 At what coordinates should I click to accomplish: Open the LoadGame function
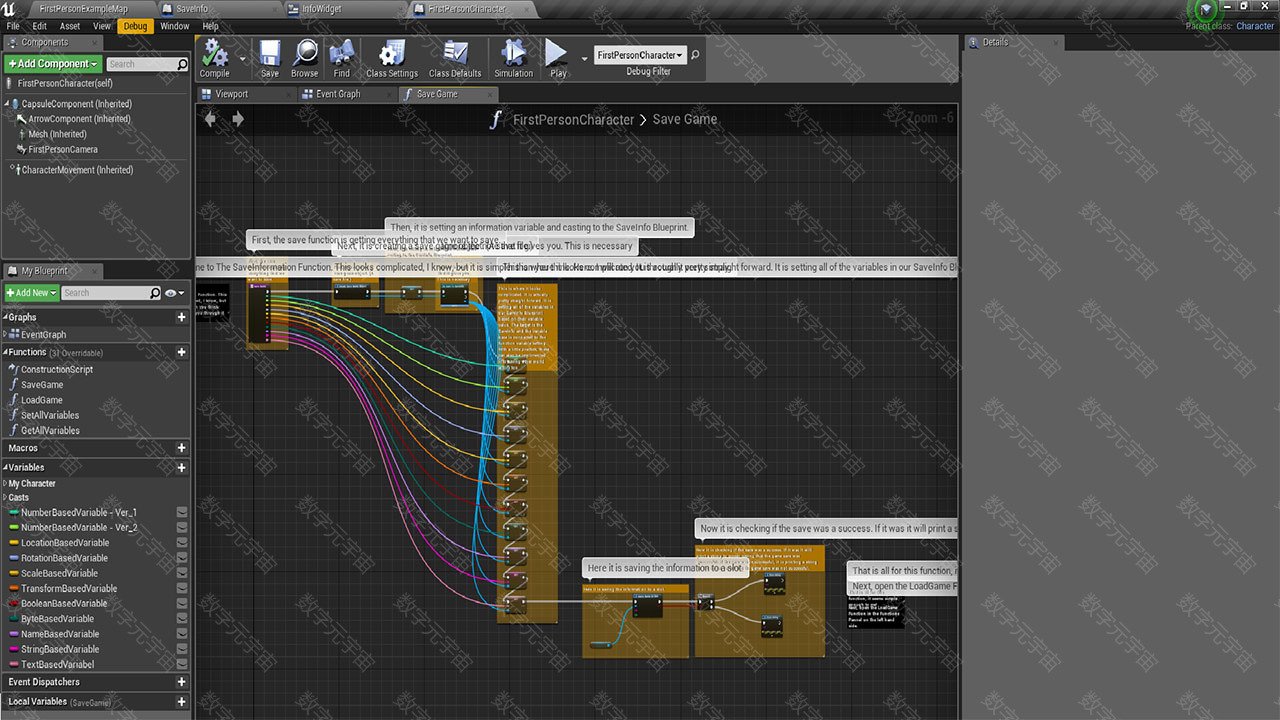coord(42,400)
